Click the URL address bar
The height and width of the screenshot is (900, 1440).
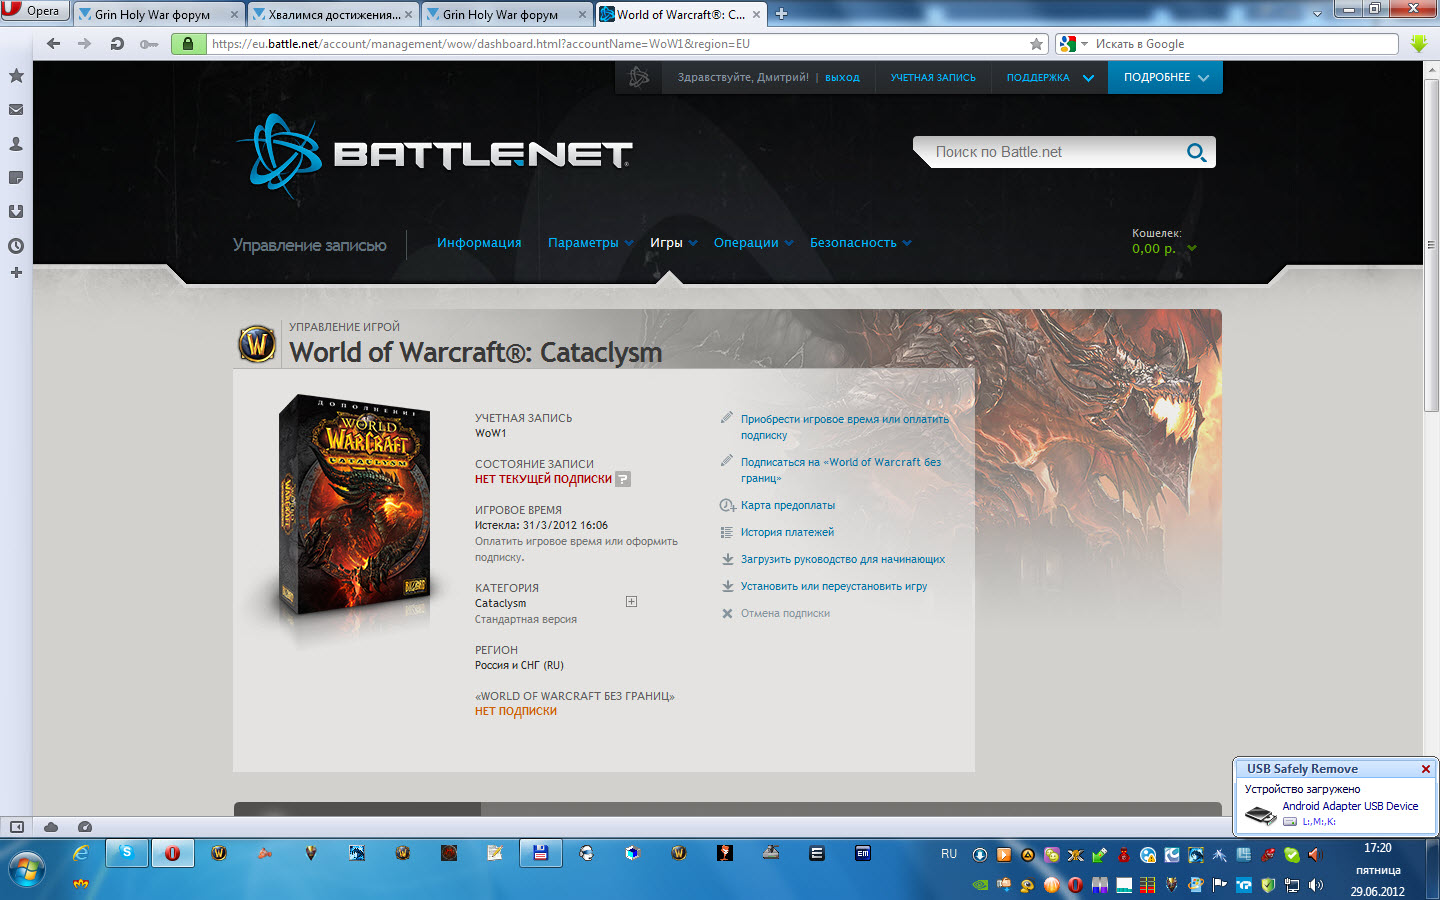(x=618, y=44)
